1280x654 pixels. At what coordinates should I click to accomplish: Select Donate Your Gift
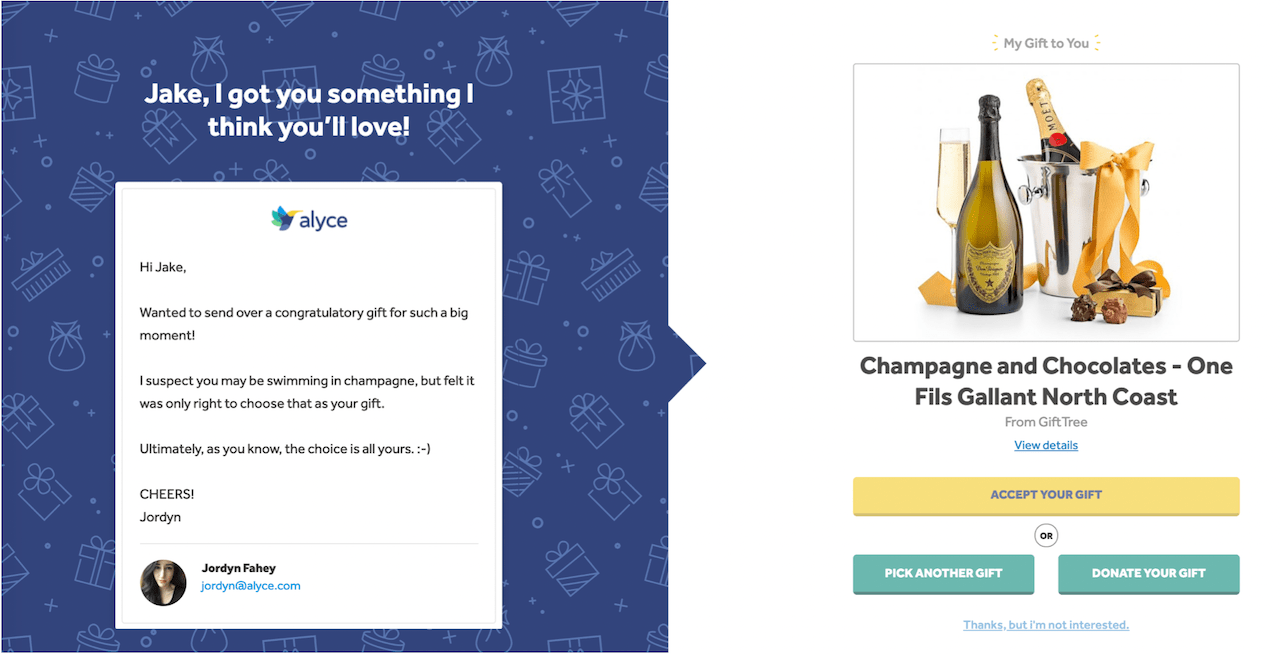[x=1149, y=574]
